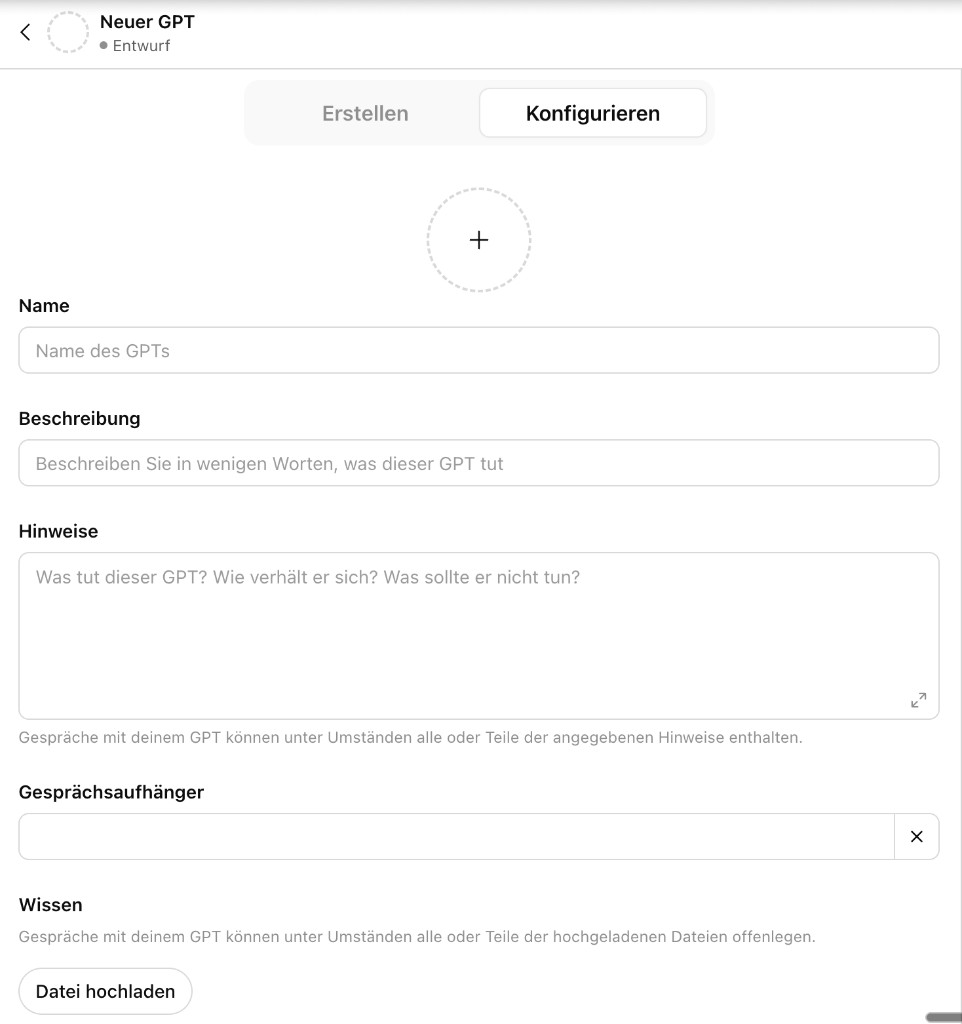Expand the Hinweise textarea with the resize icon
The width and height of the screenshot is (962, 1024).
[x=918, y=700]
